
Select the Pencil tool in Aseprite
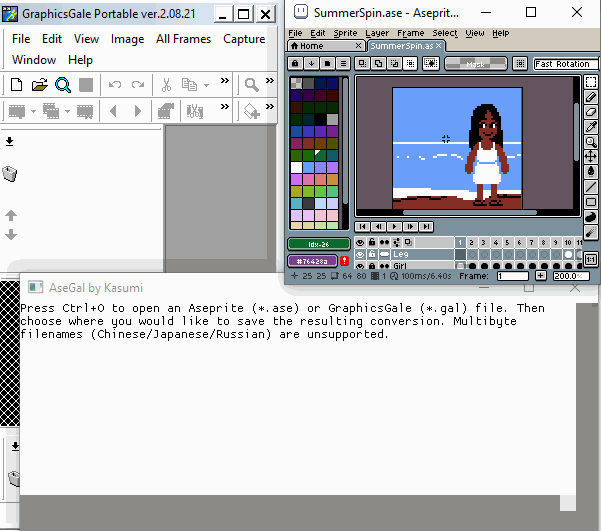coord(591,97)
